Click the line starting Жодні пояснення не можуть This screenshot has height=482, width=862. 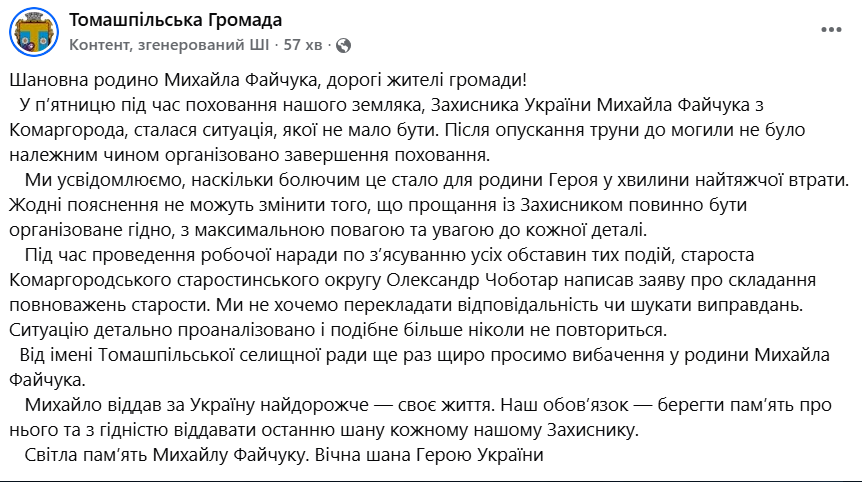point(378,205)
